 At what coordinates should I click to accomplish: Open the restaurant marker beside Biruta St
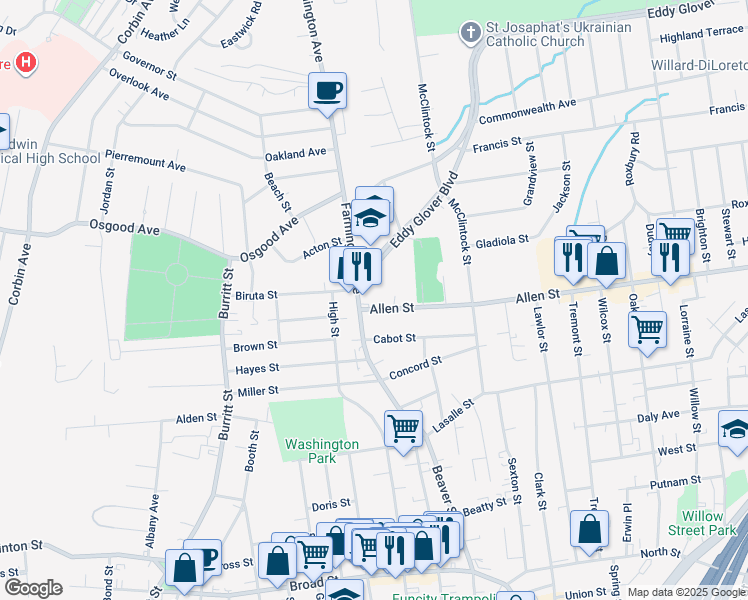pos(361,267)
